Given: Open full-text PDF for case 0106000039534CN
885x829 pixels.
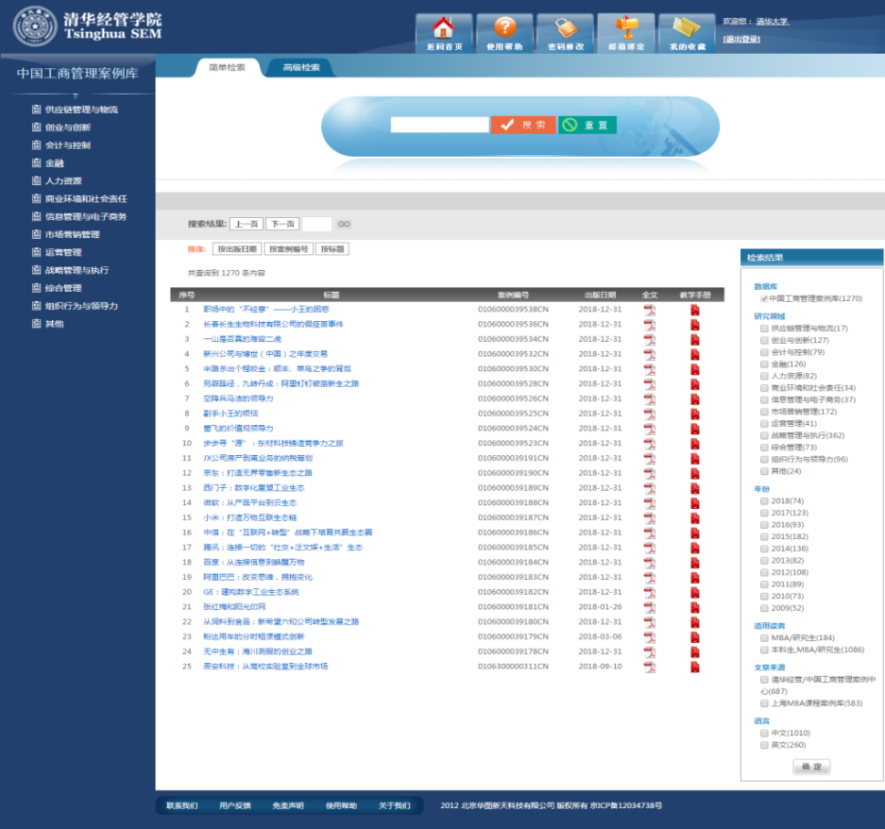Looking at the screenshot, I should click(x=650, y=339).
